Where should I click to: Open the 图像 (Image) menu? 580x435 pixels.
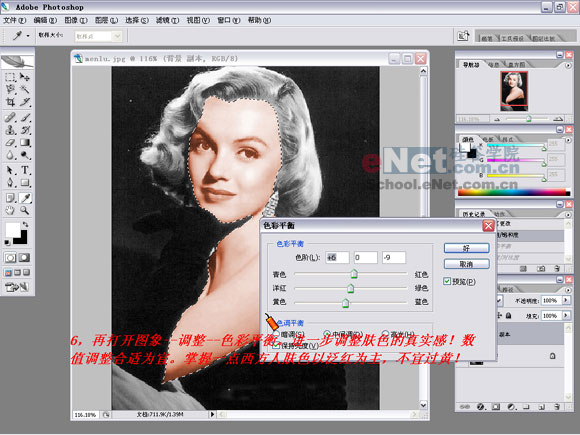(75, 20)
